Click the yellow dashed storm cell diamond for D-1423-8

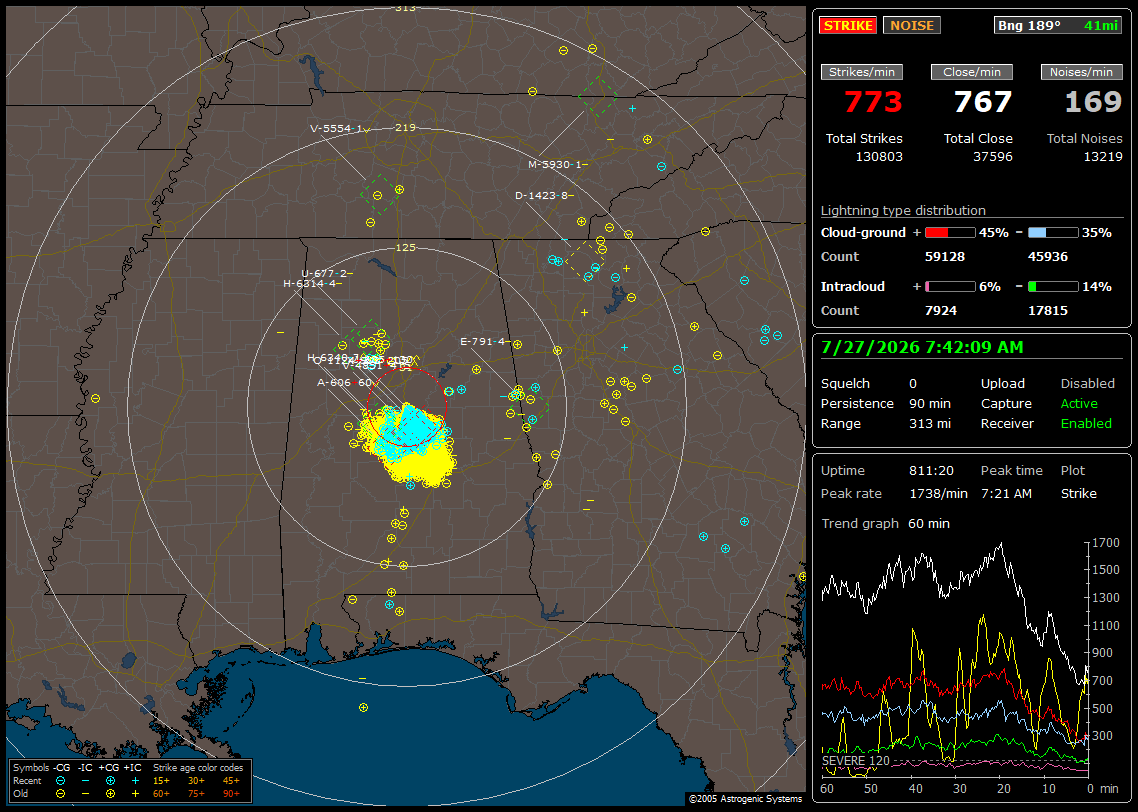[585, 261]
